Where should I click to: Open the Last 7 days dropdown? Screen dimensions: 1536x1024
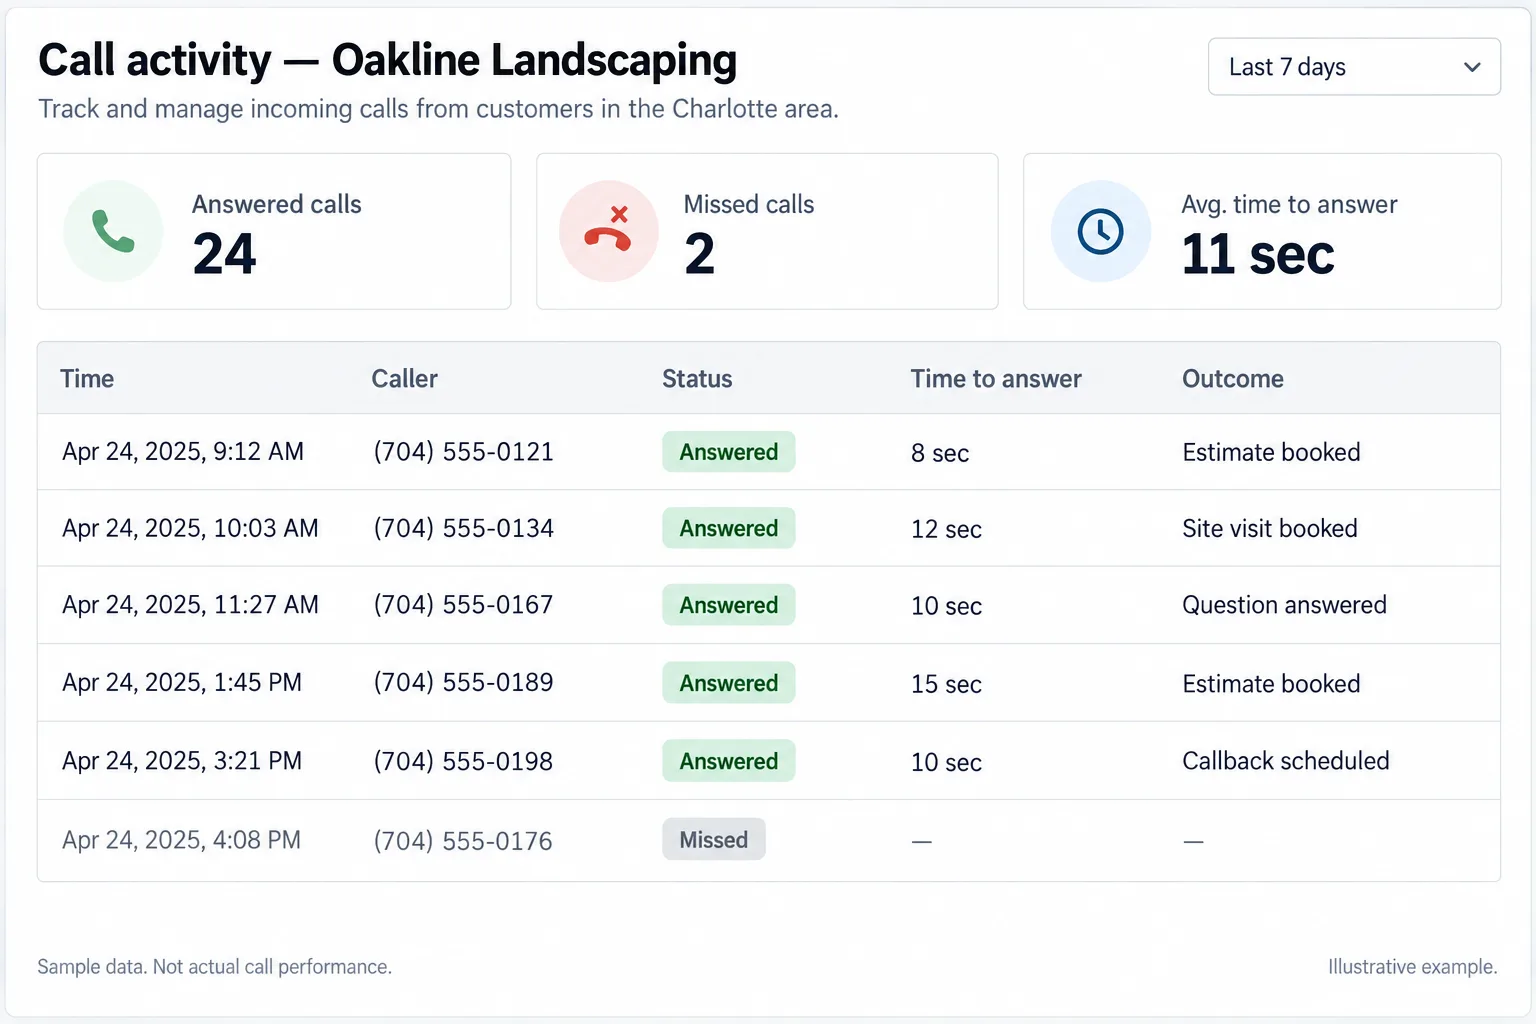coord(1354,67)
